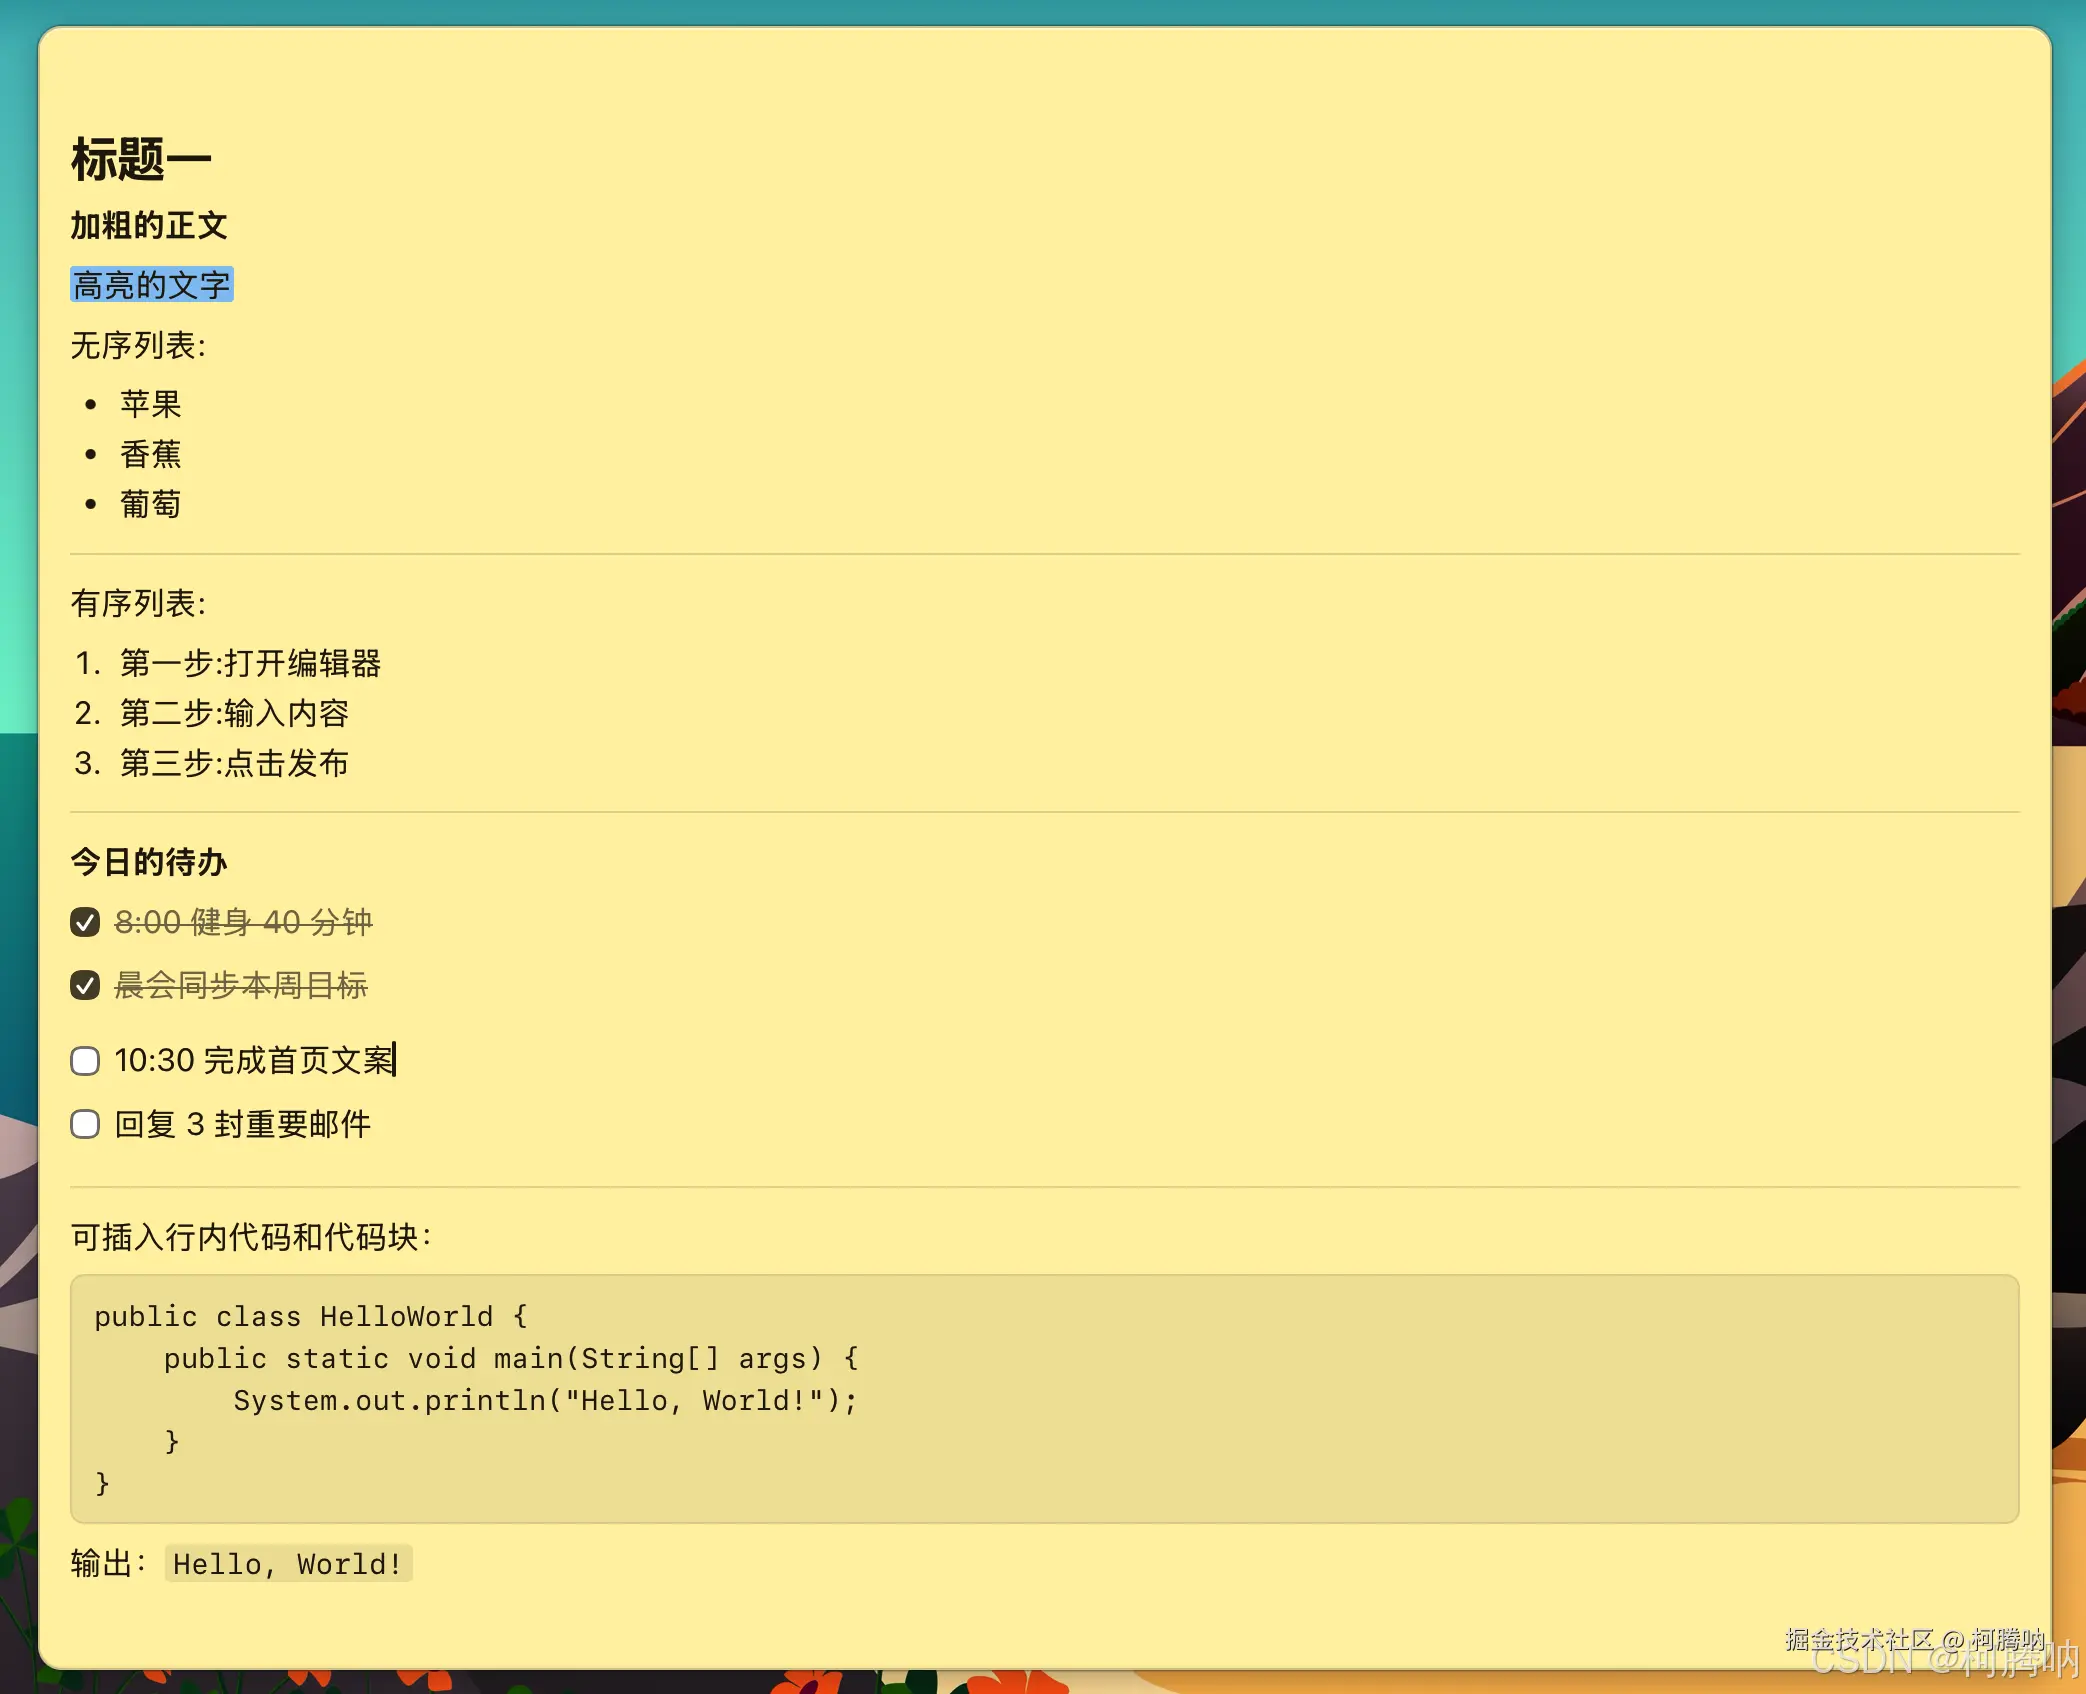
Task: Click list item 第二步:输入内容
Action: [x=235, y=713]
